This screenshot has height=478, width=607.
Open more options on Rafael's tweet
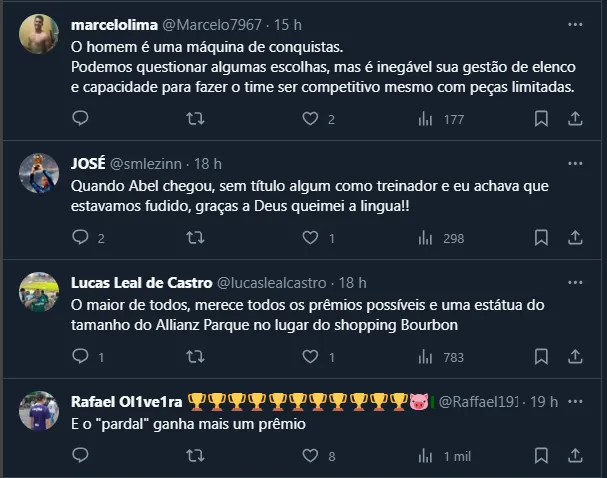tap(575, 401)
